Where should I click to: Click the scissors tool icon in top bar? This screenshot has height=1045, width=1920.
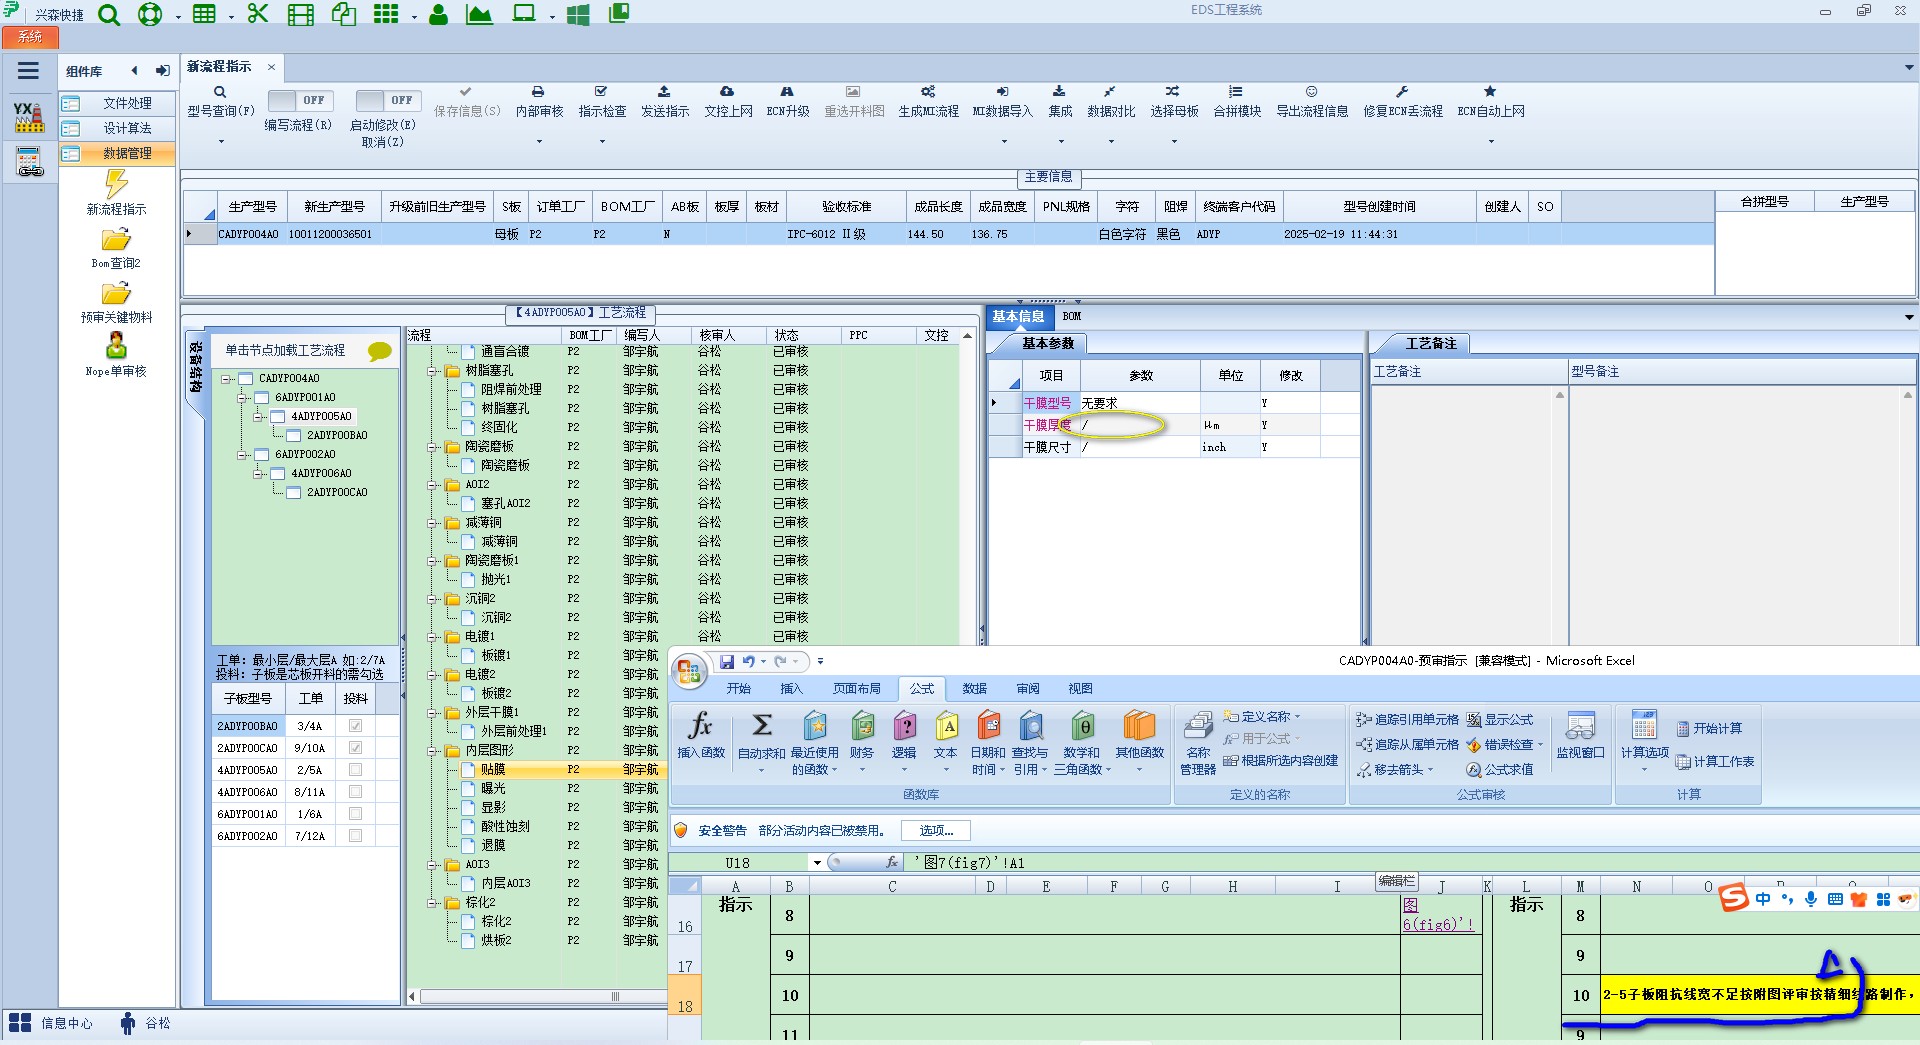click(258, 14)
